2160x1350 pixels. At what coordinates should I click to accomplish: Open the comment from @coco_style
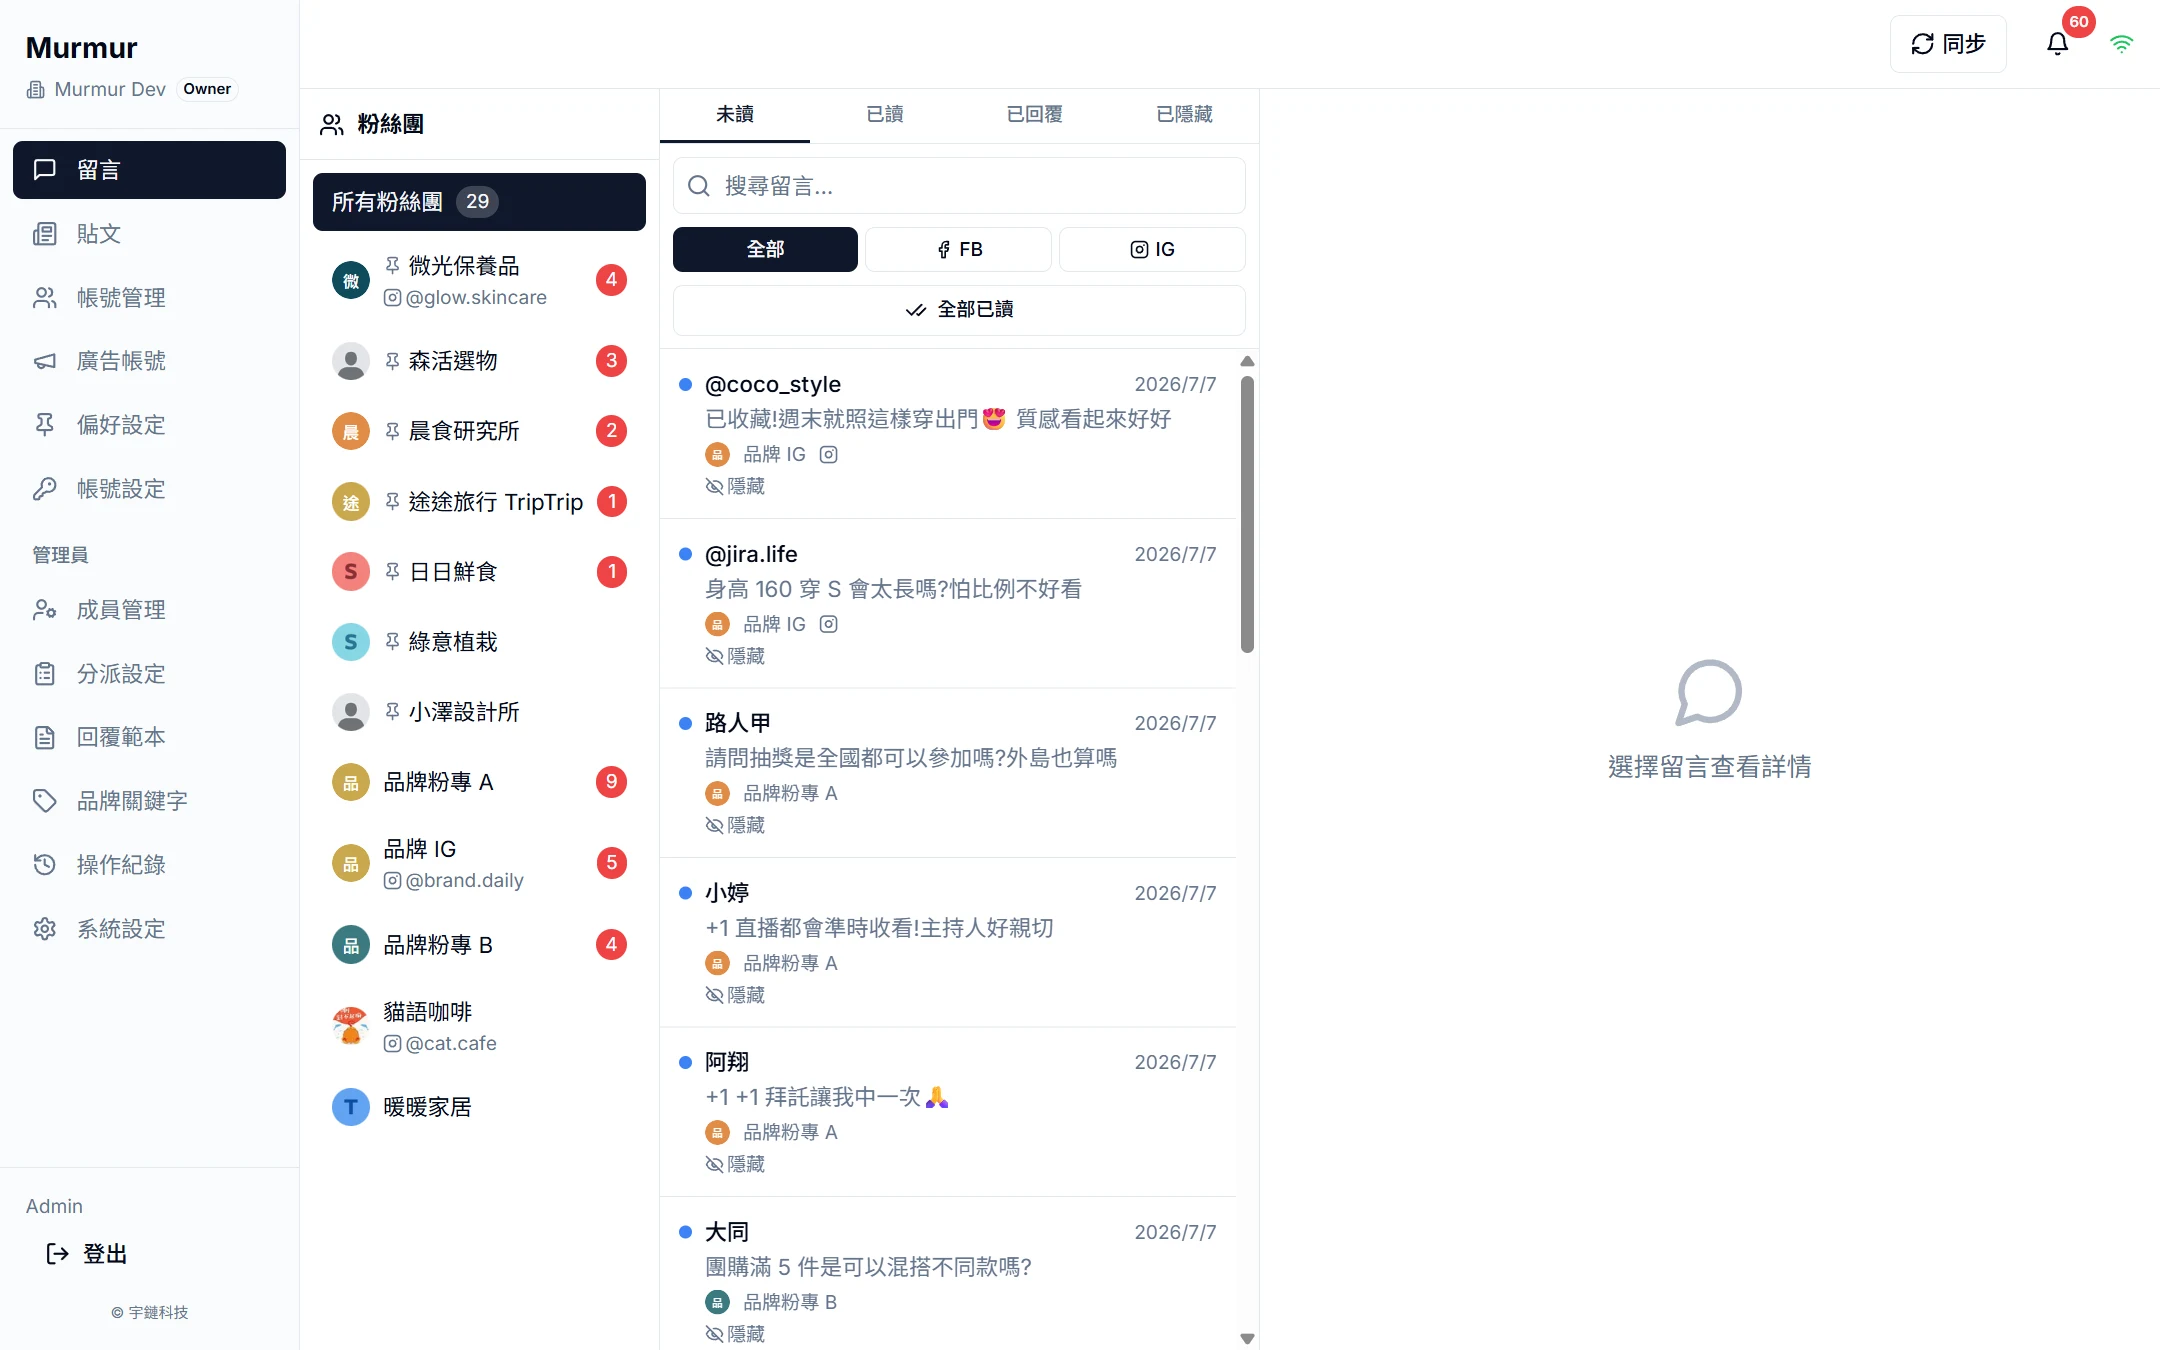click(x=948, y=434)
